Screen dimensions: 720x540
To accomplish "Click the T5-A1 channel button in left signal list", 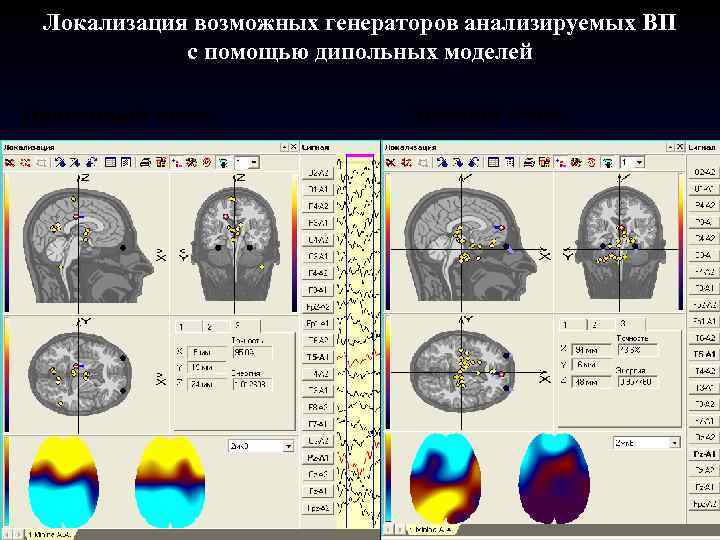I will [x=318, y=357].
